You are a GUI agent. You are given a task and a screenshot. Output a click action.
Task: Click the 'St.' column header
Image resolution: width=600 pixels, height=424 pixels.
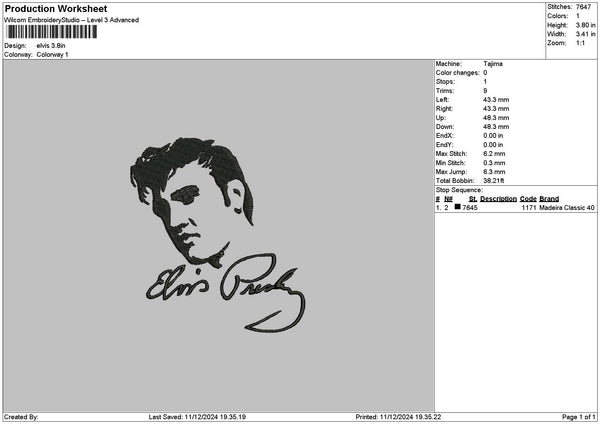(x=473, y=199)
